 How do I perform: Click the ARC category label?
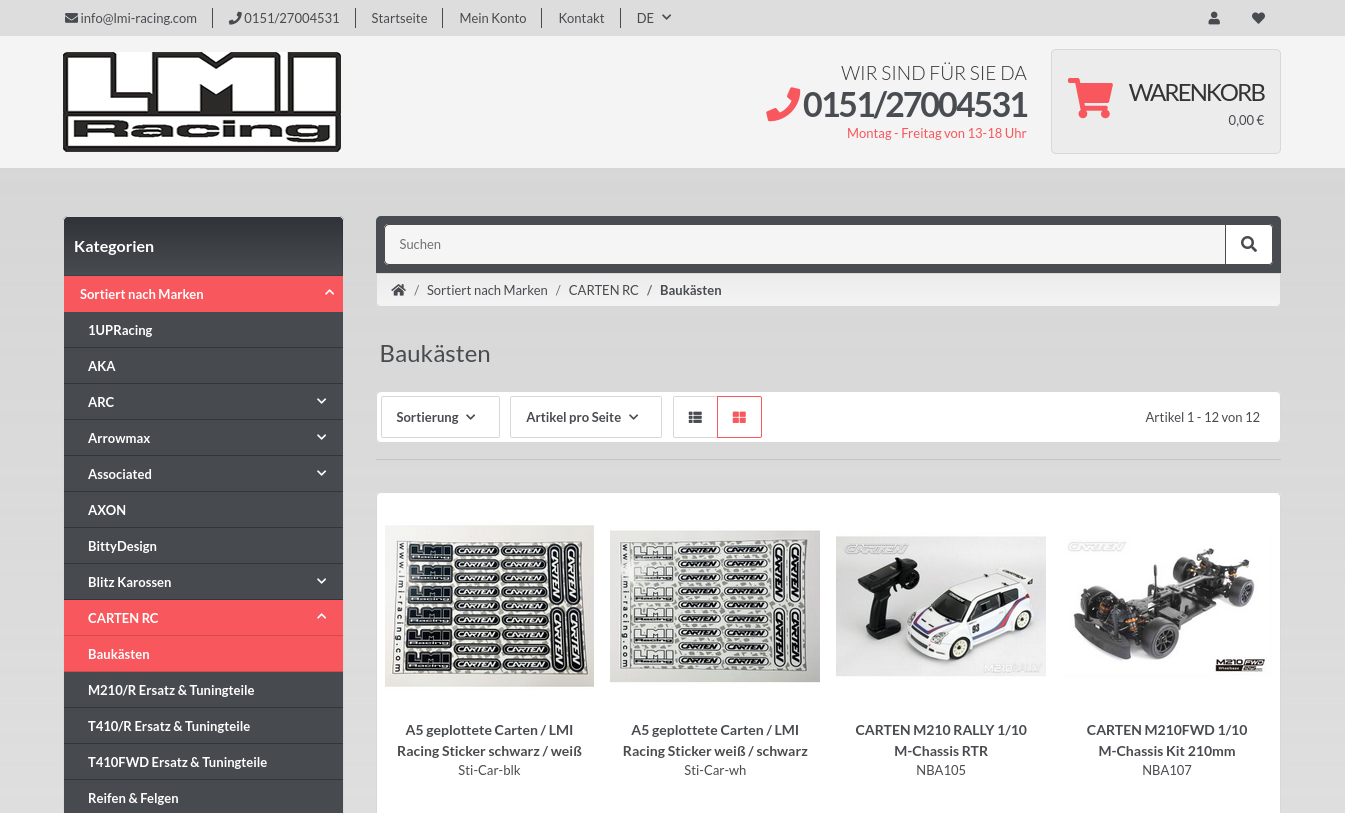(x=101, y=402)
